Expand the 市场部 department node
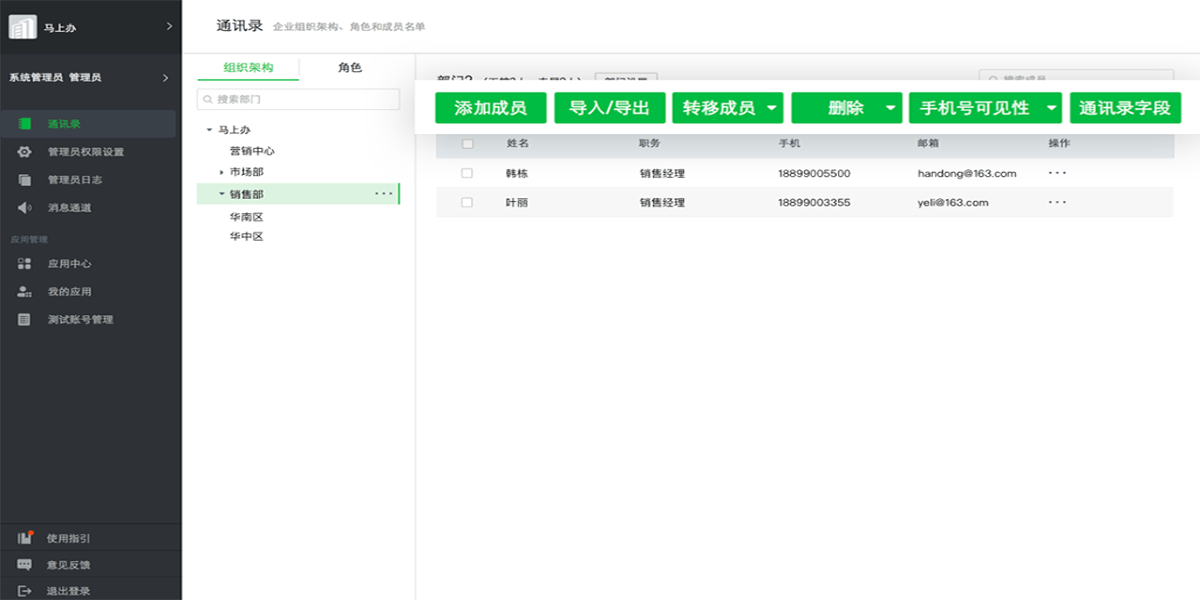The image size is (1200, 600). pyautogui.click(x=221, y=172)
